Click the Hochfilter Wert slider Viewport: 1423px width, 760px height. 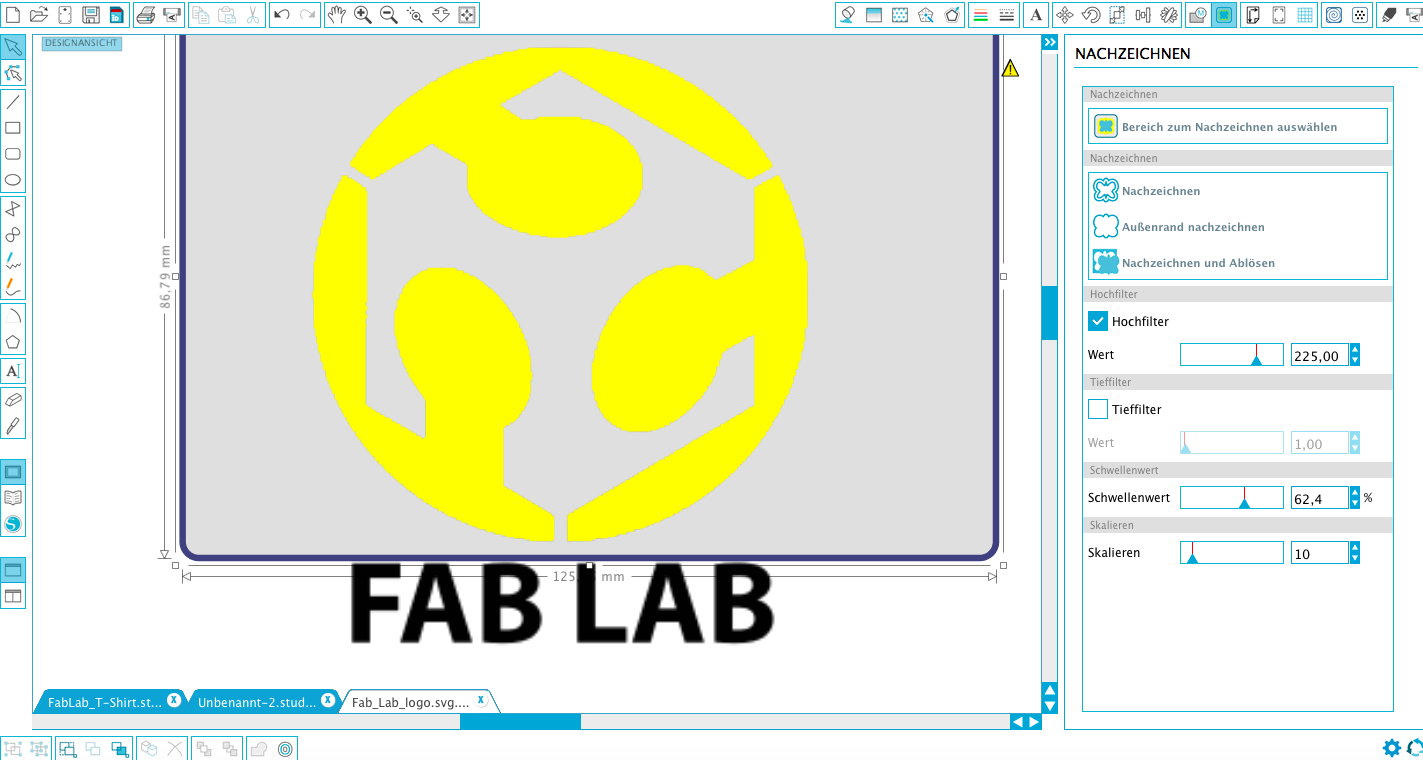(x=1231, y=355)
